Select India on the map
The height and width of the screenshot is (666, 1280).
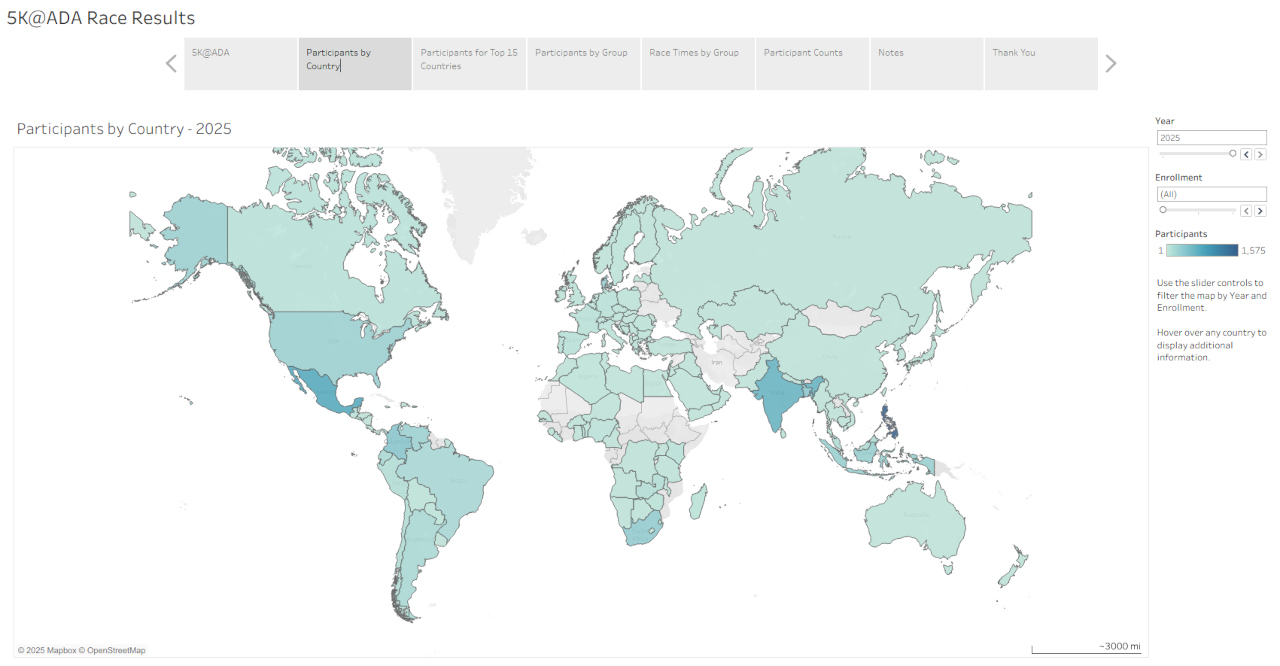pos(775,395)
